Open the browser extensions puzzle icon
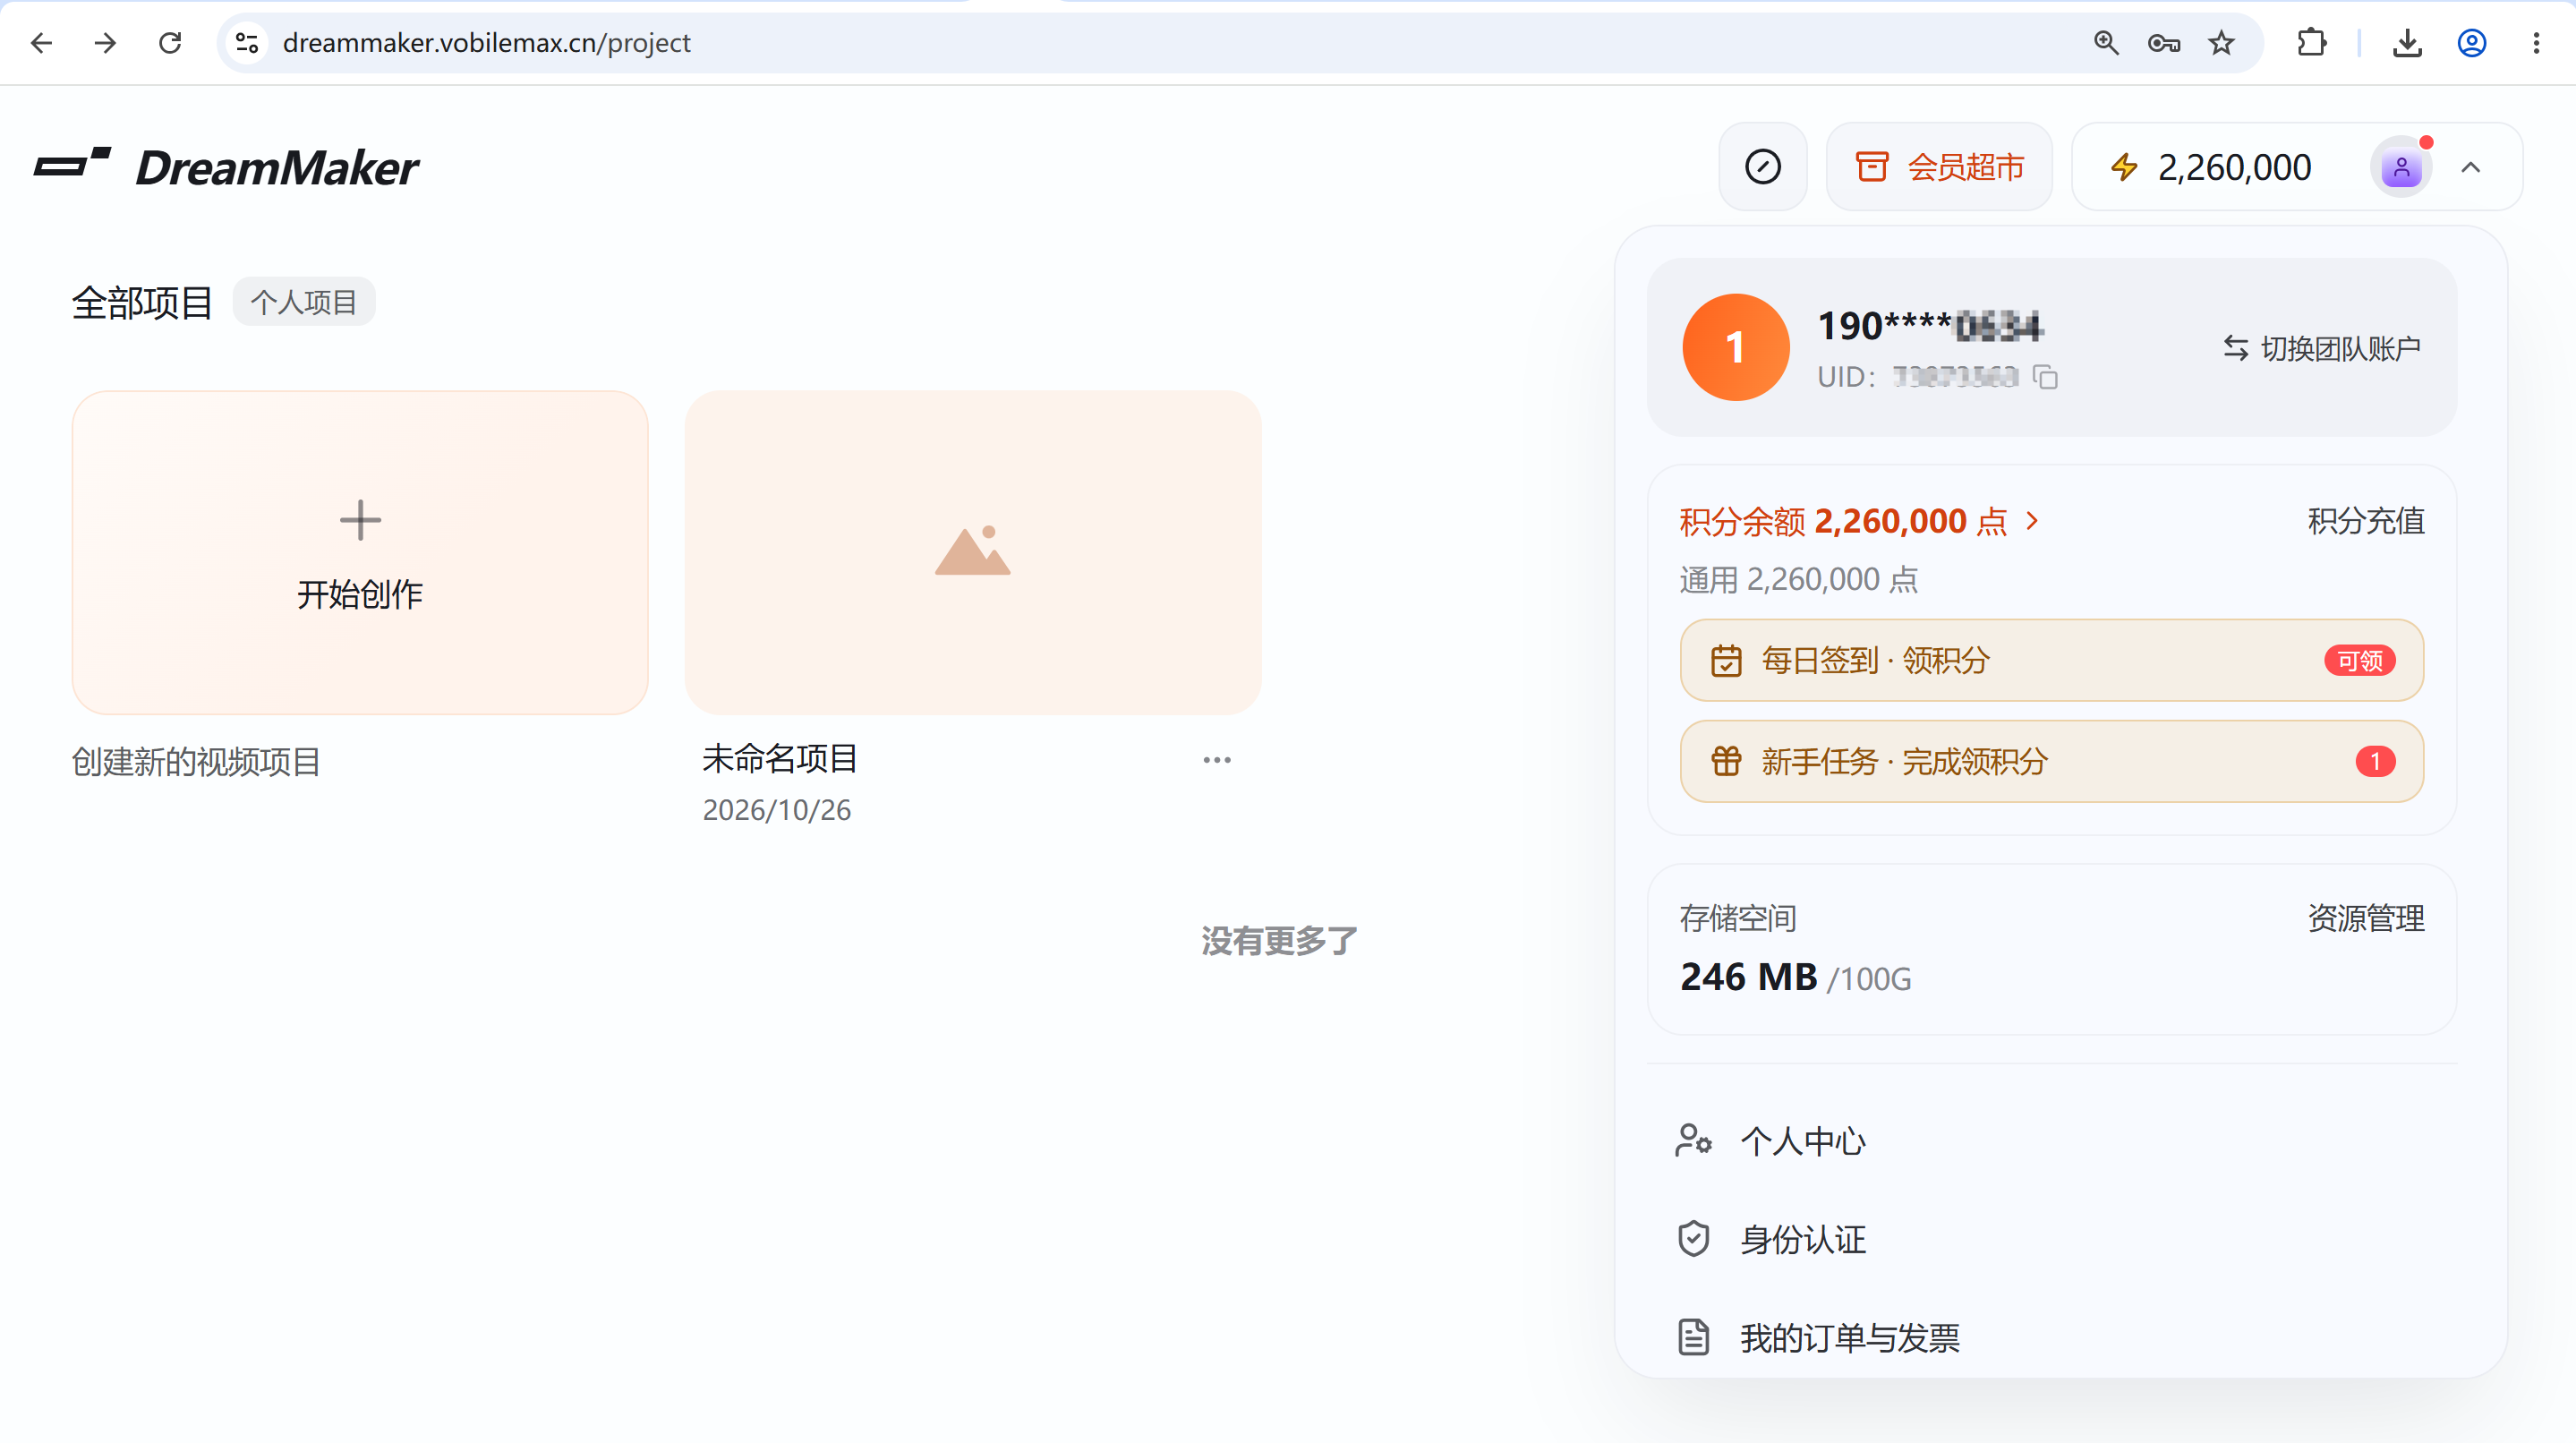The image size is (2576, 1443). coord(2311,43)
